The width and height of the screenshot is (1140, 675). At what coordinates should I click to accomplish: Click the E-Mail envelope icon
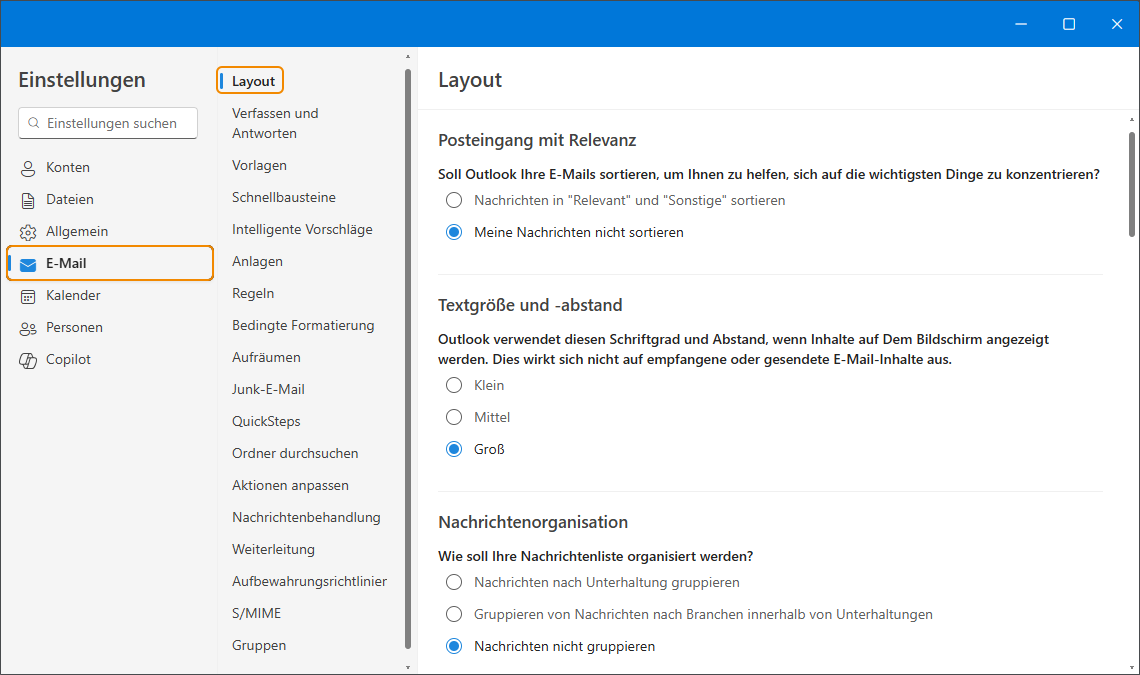tap(28, 264)
